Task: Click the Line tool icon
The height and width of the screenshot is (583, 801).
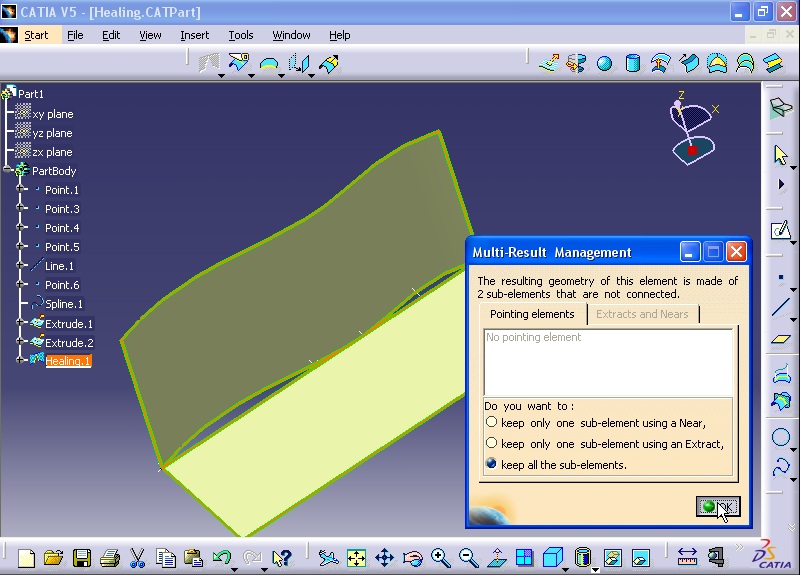Action: point(781,308)
